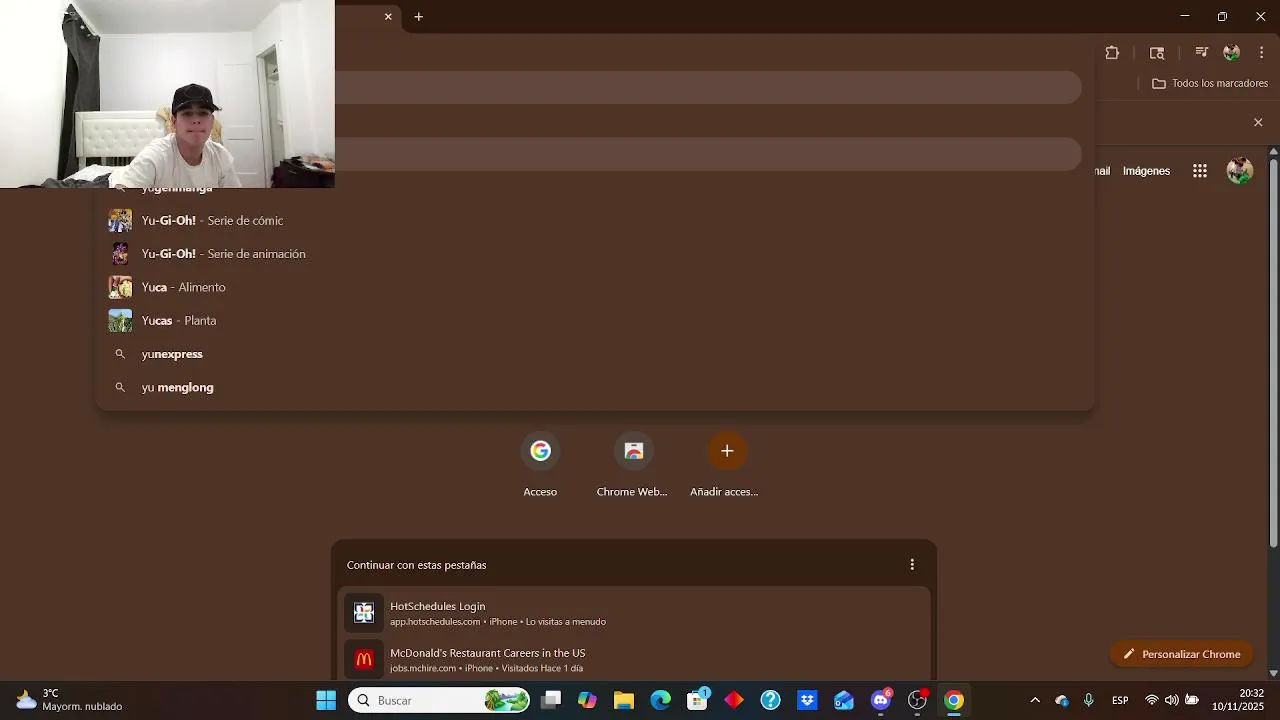Select Yu-Gi-Oh! Serie de cómic suggestion
Image resolution: width=1280 pixels, height=720 pixels.
point(595,220)
